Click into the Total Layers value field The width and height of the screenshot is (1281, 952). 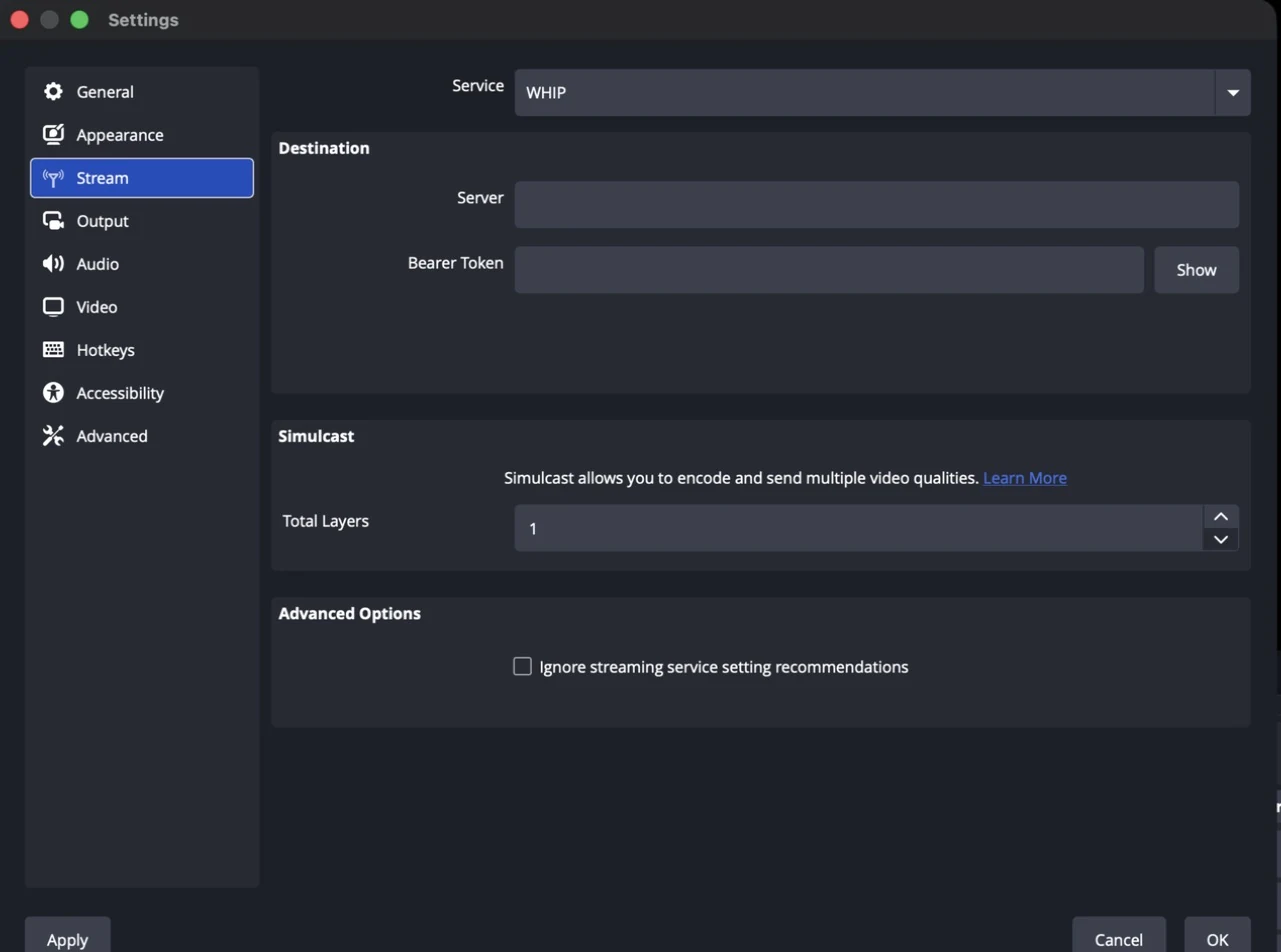[x=858, y=528]
